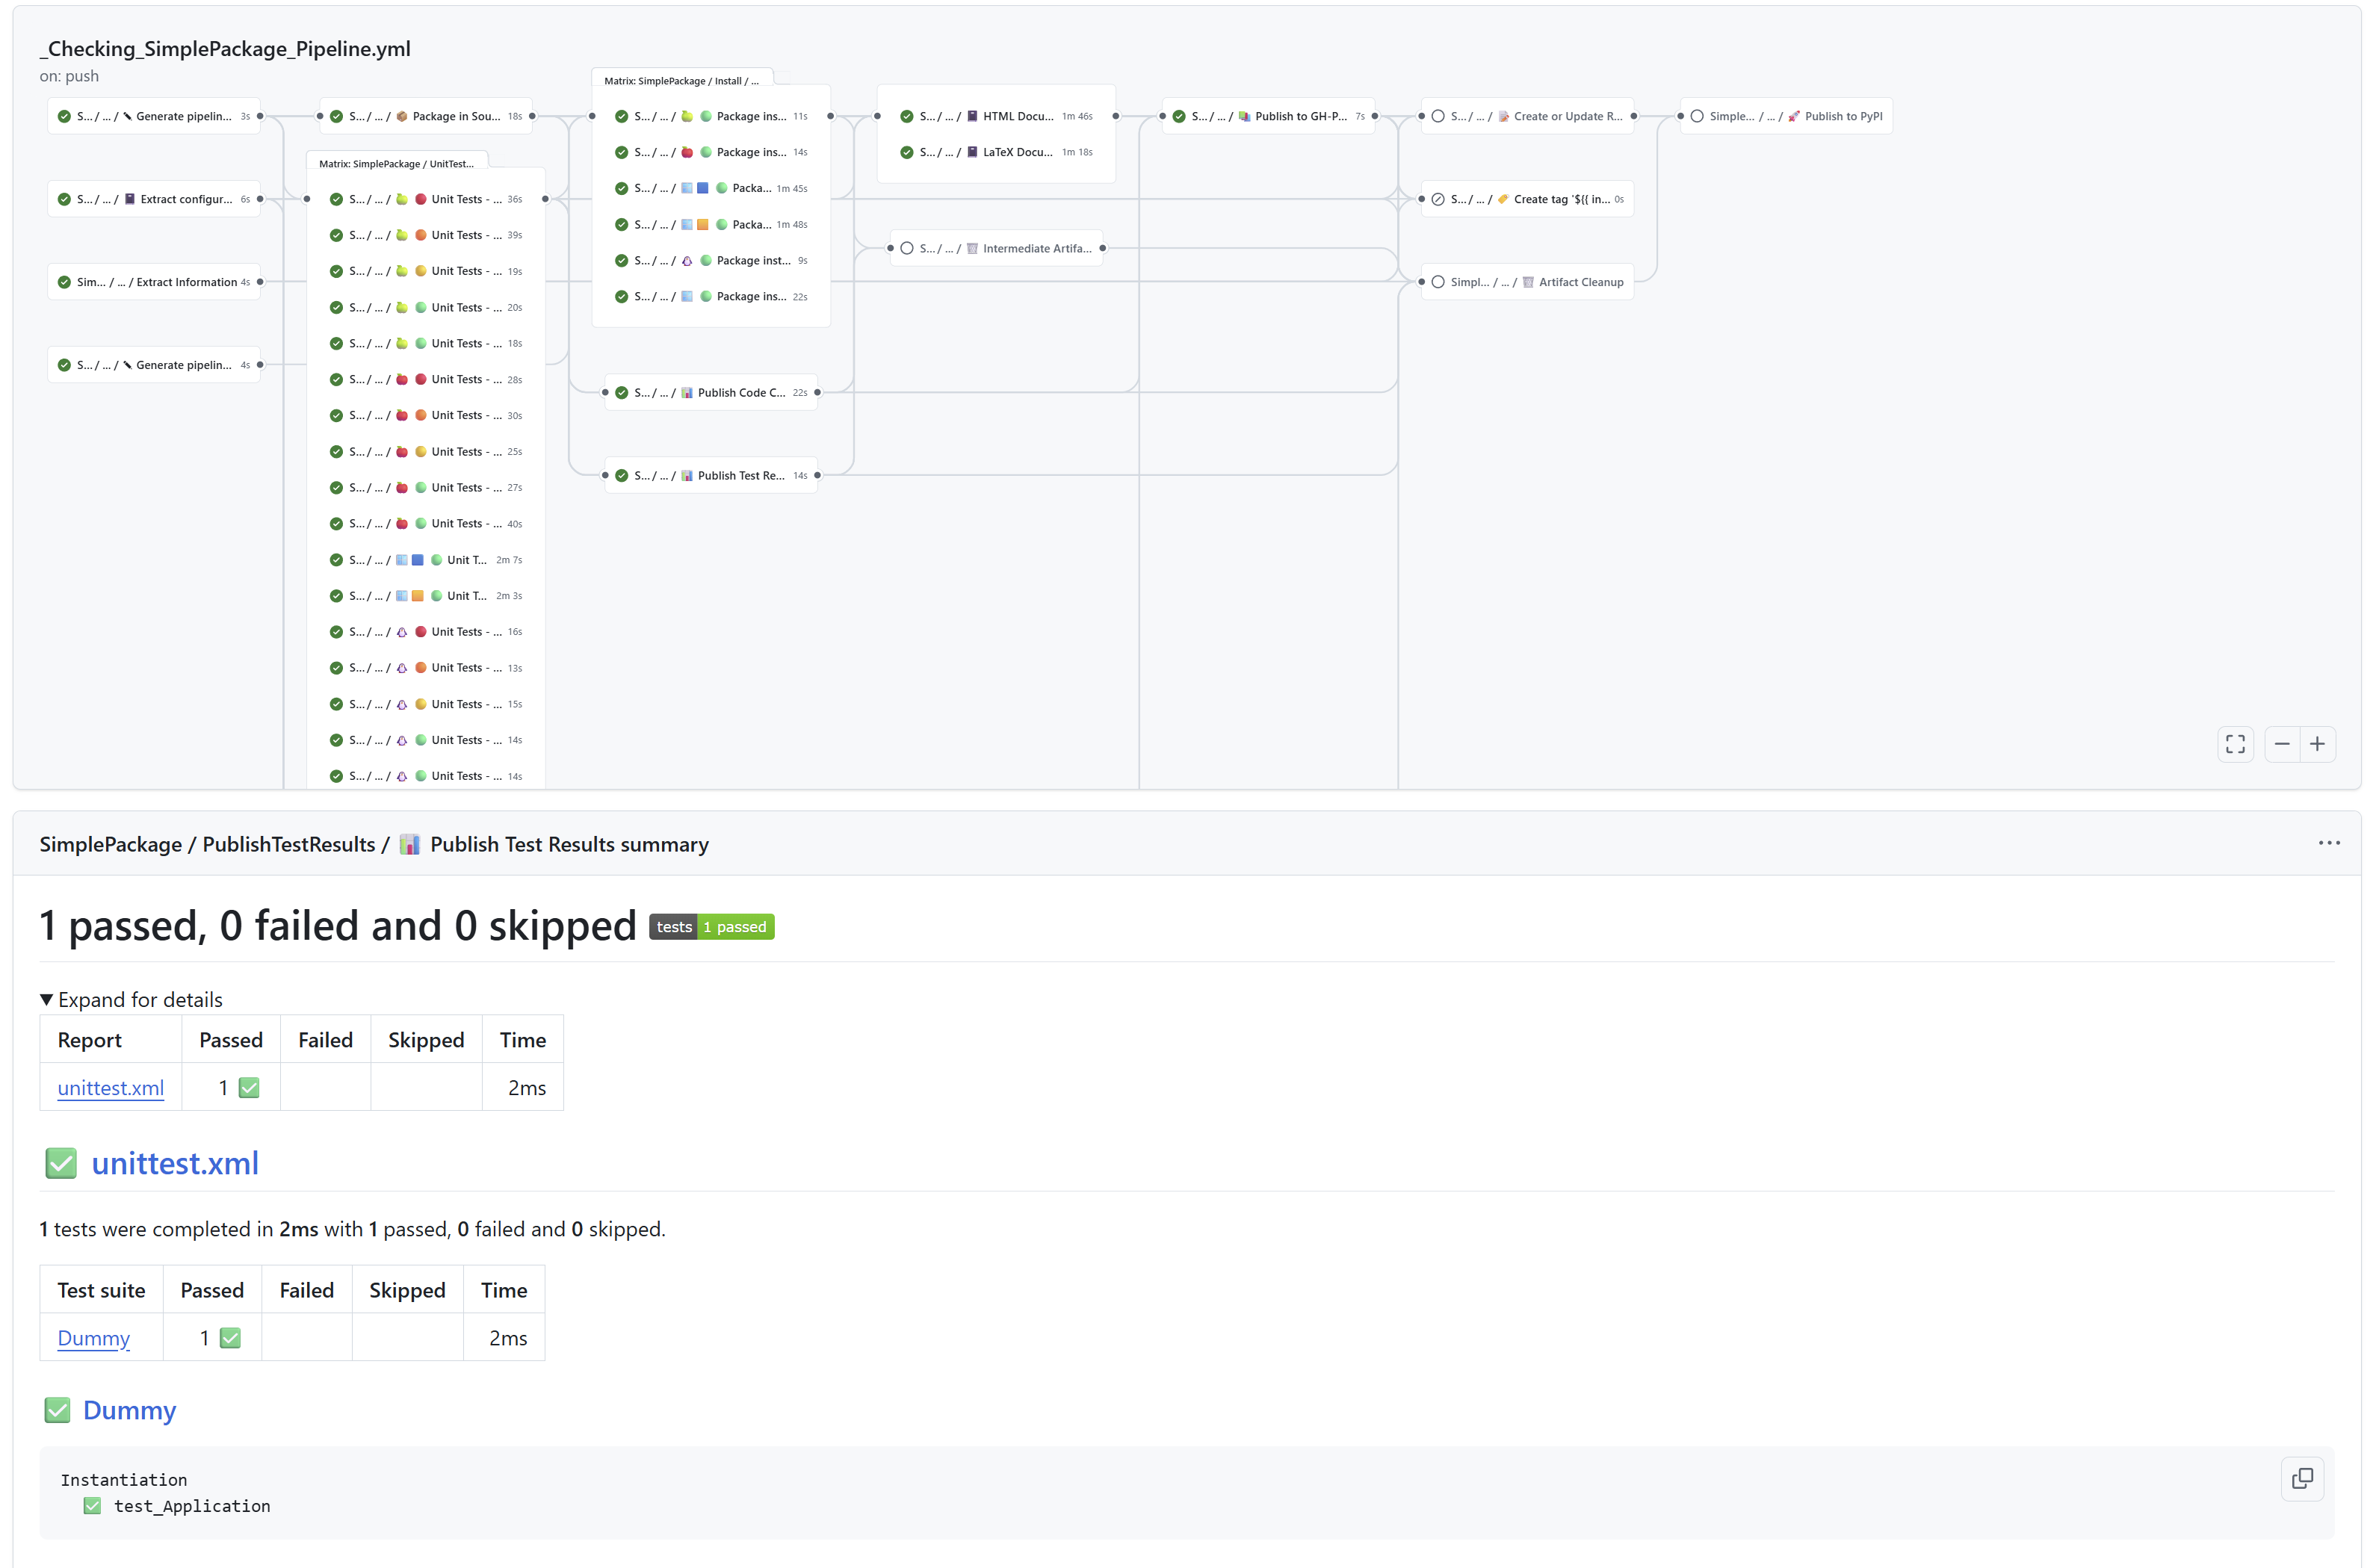Screen dimensions: 2379x1568
Task: Open the Dummy section heading link
Action: (129, 1410)
